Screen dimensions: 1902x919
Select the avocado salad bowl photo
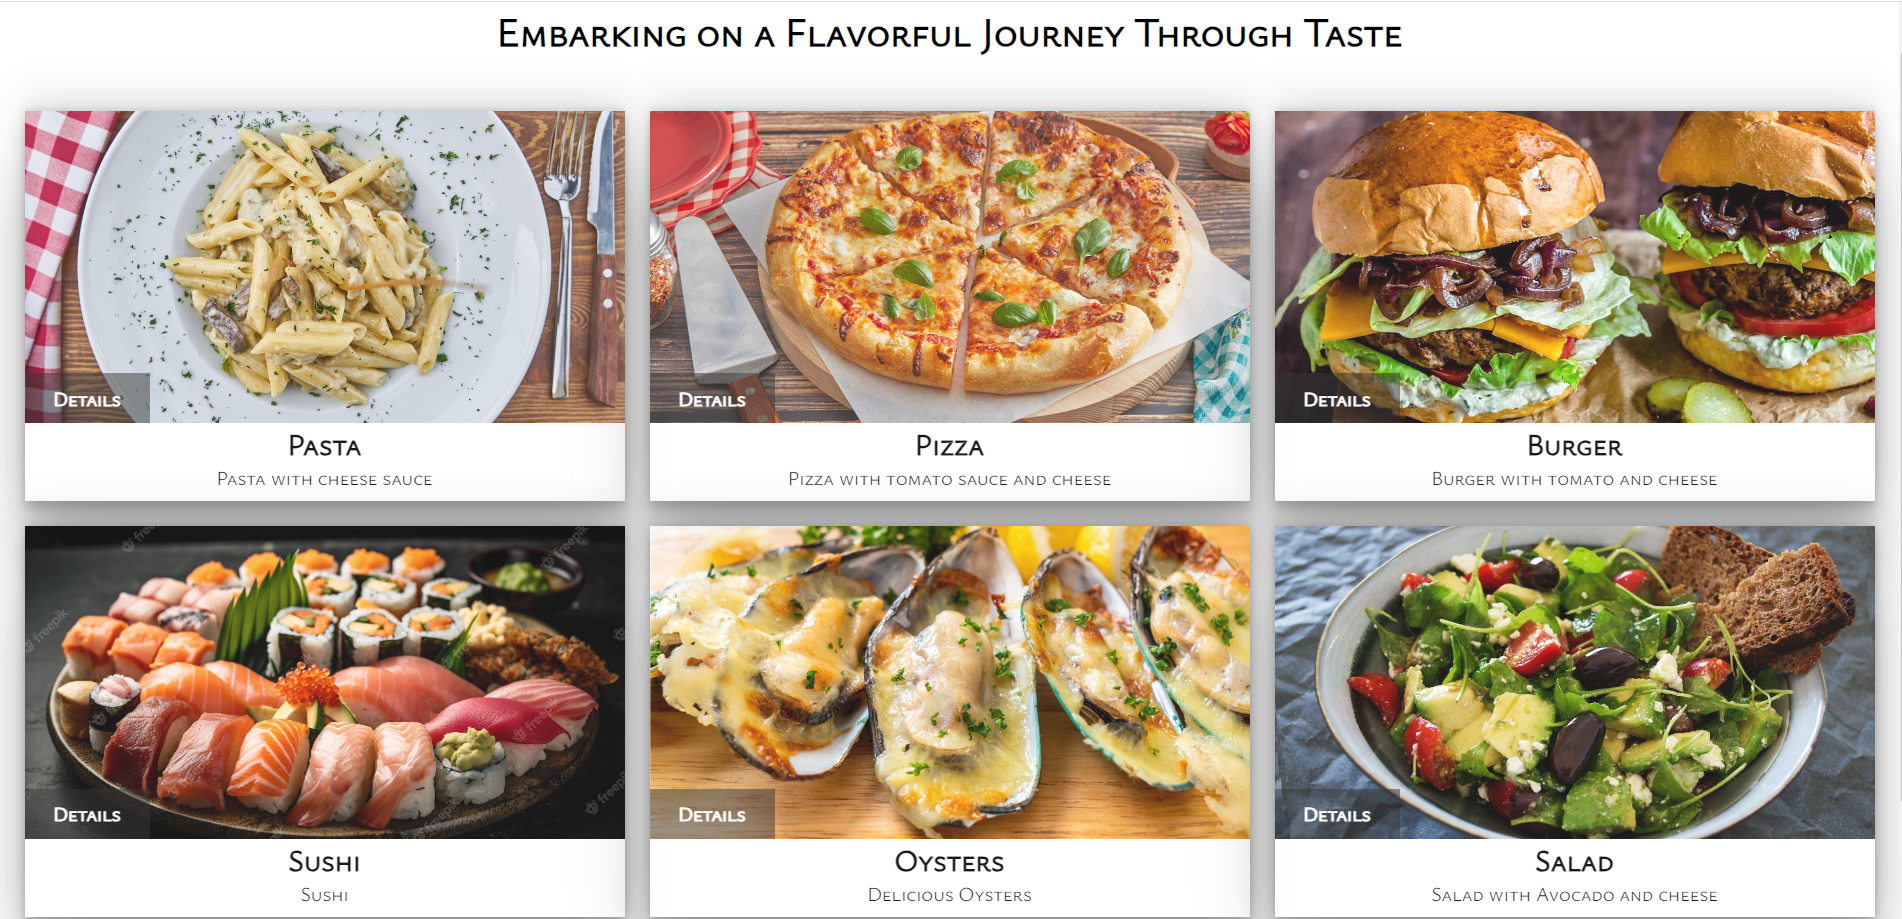(1575, 670)
